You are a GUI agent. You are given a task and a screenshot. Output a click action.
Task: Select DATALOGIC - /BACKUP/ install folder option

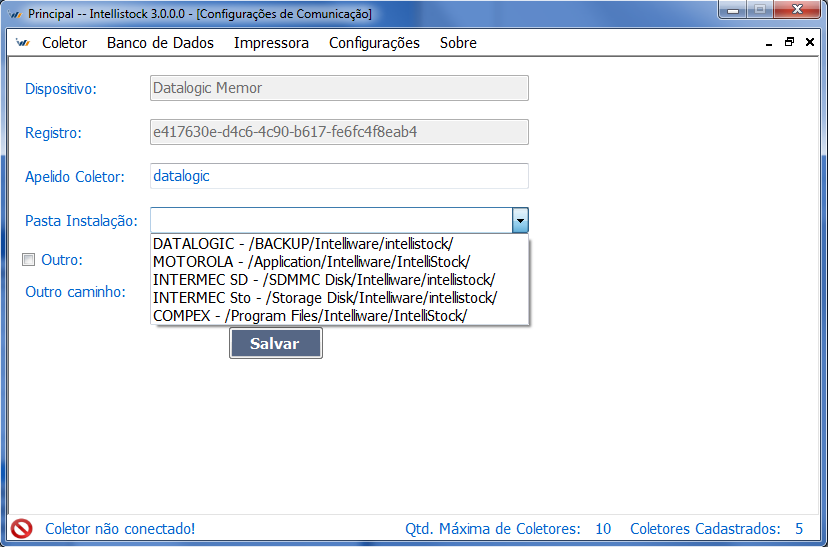[x=340, y=244]
